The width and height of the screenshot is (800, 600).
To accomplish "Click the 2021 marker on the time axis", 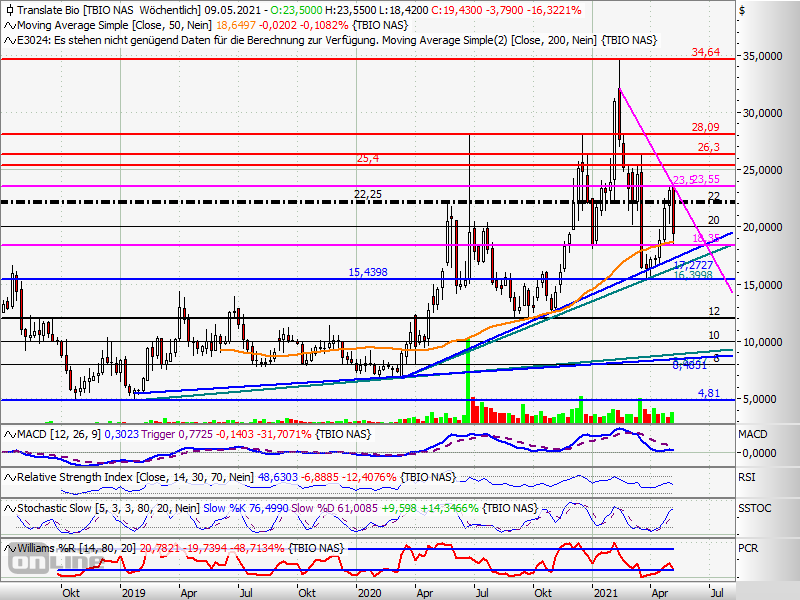I will coord(606,592).
